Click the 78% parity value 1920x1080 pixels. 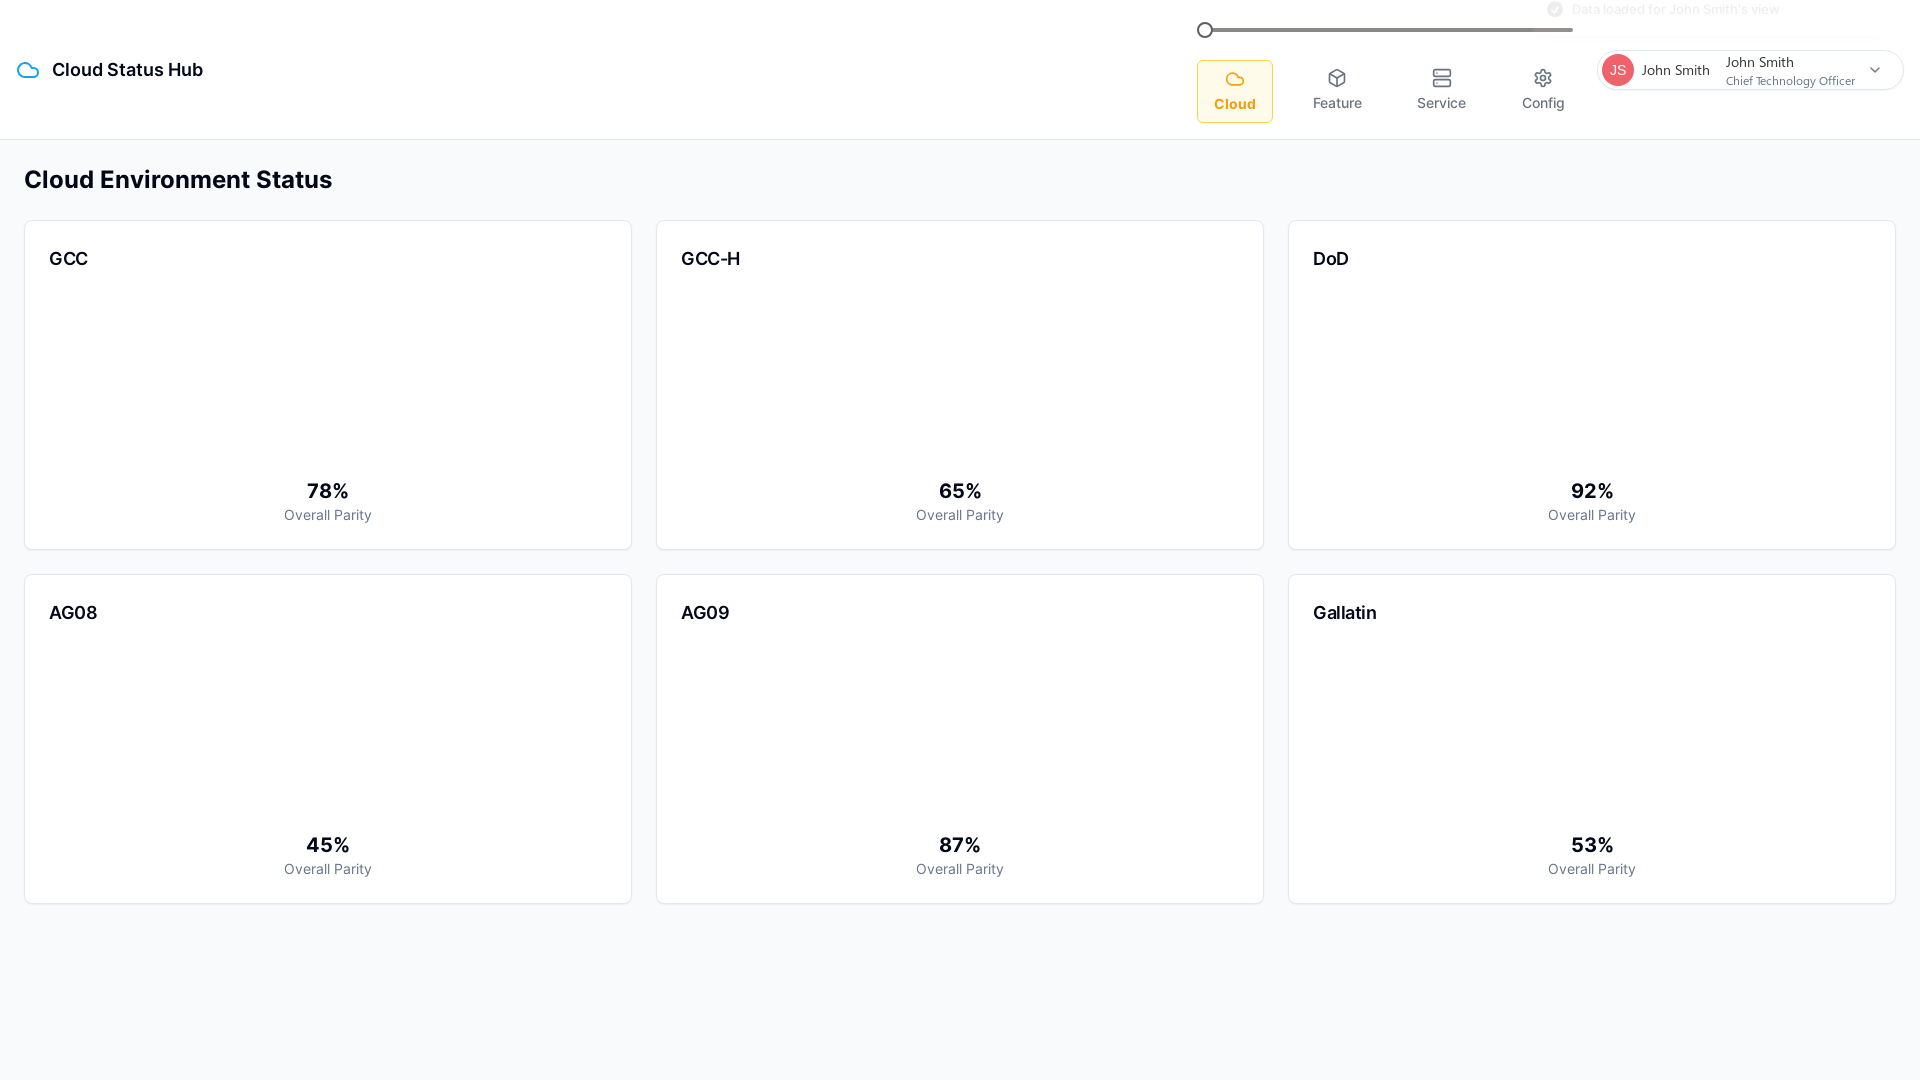pos(328,491)
